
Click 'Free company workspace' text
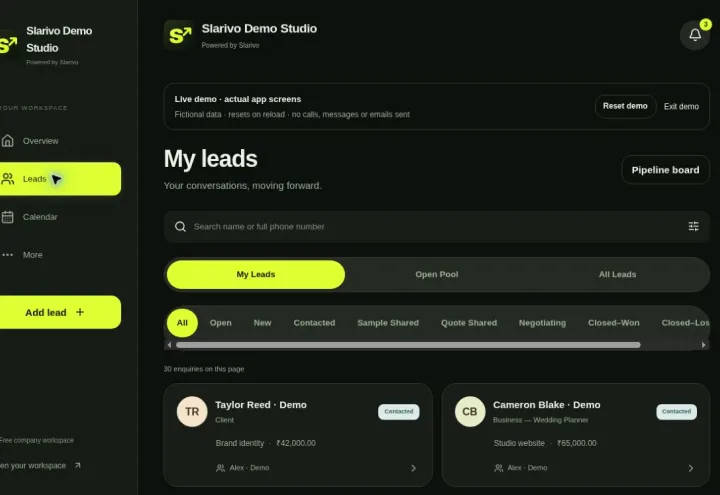(37, 440)
